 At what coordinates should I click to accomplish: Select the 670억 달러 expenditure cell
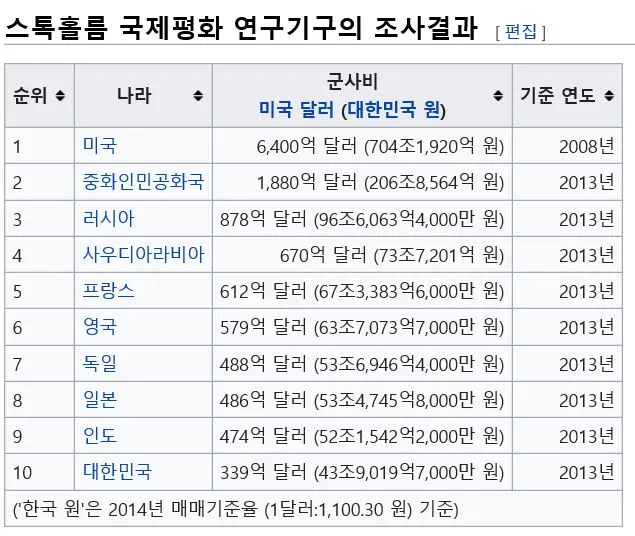point(362,255)
